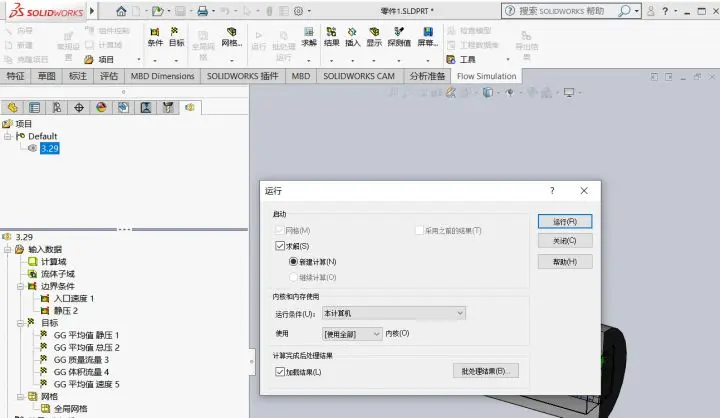Switch to the 评估 tab
Viewport: 720px width, 418px height.
coord(109,76)
